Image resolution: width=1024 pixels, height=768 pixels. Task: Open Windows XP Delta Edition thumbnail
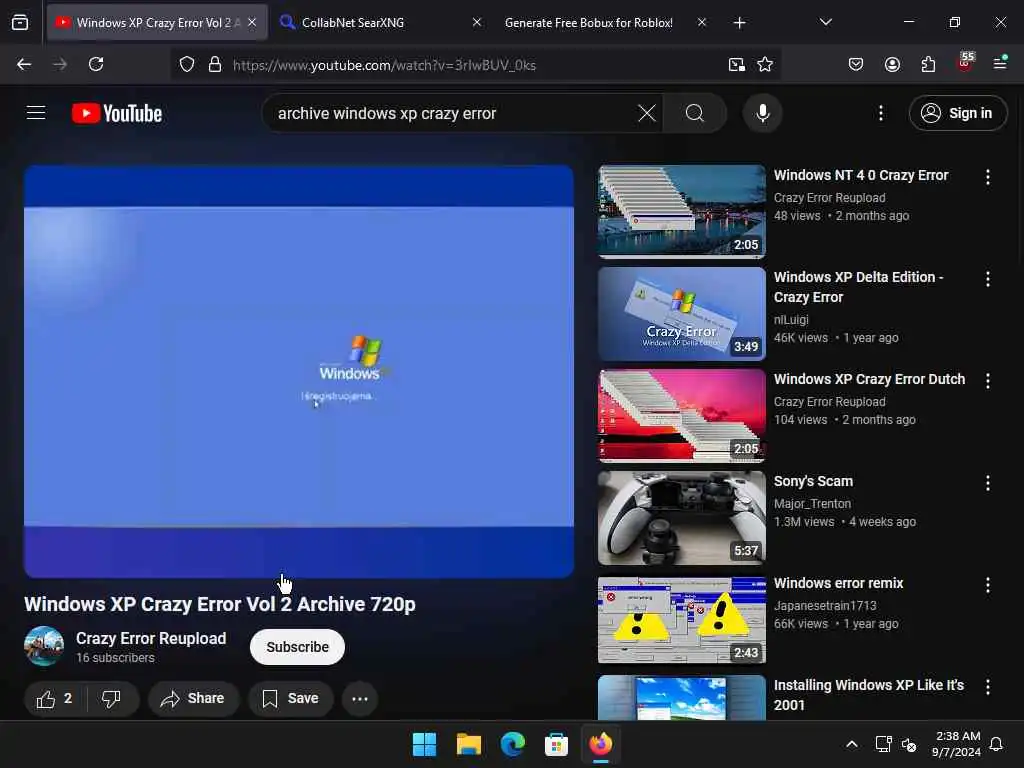pos(682,313)
